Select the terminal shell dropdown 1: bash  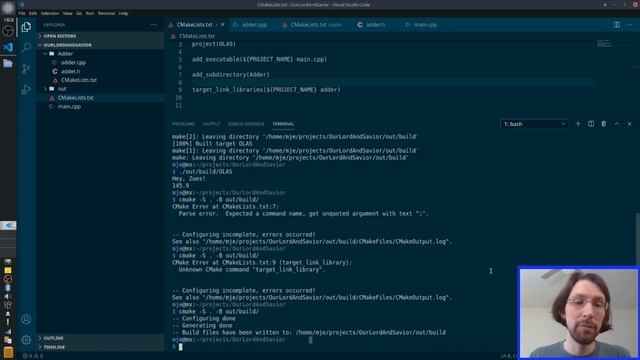(x=534, y=124)
